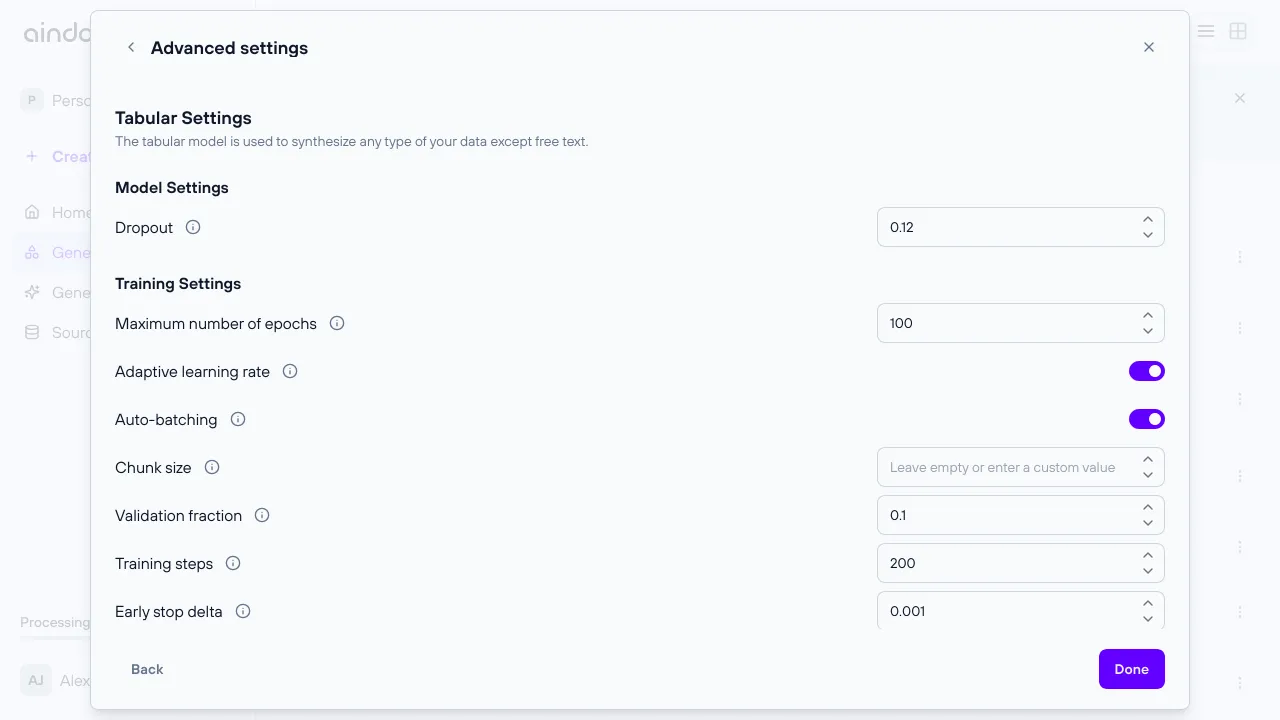Disable the Adaptive learning rate toggle

(x=1147, y=371)
